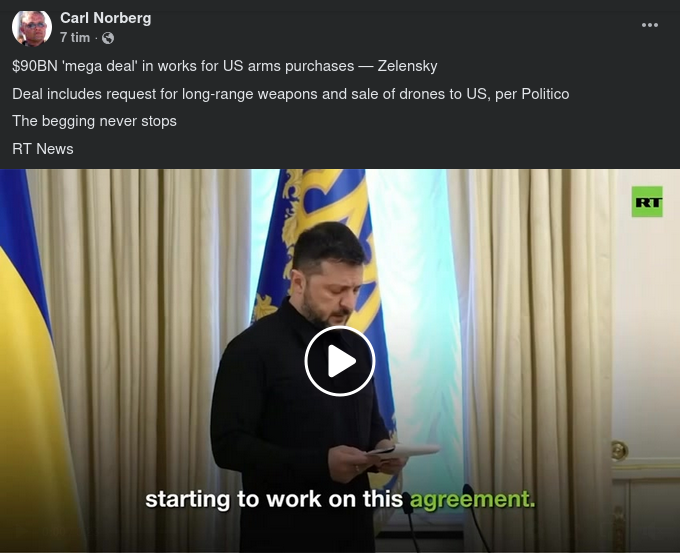The image size is (680, 553).
Task: Click the microphone at video bottom
Action: (473, 512)
